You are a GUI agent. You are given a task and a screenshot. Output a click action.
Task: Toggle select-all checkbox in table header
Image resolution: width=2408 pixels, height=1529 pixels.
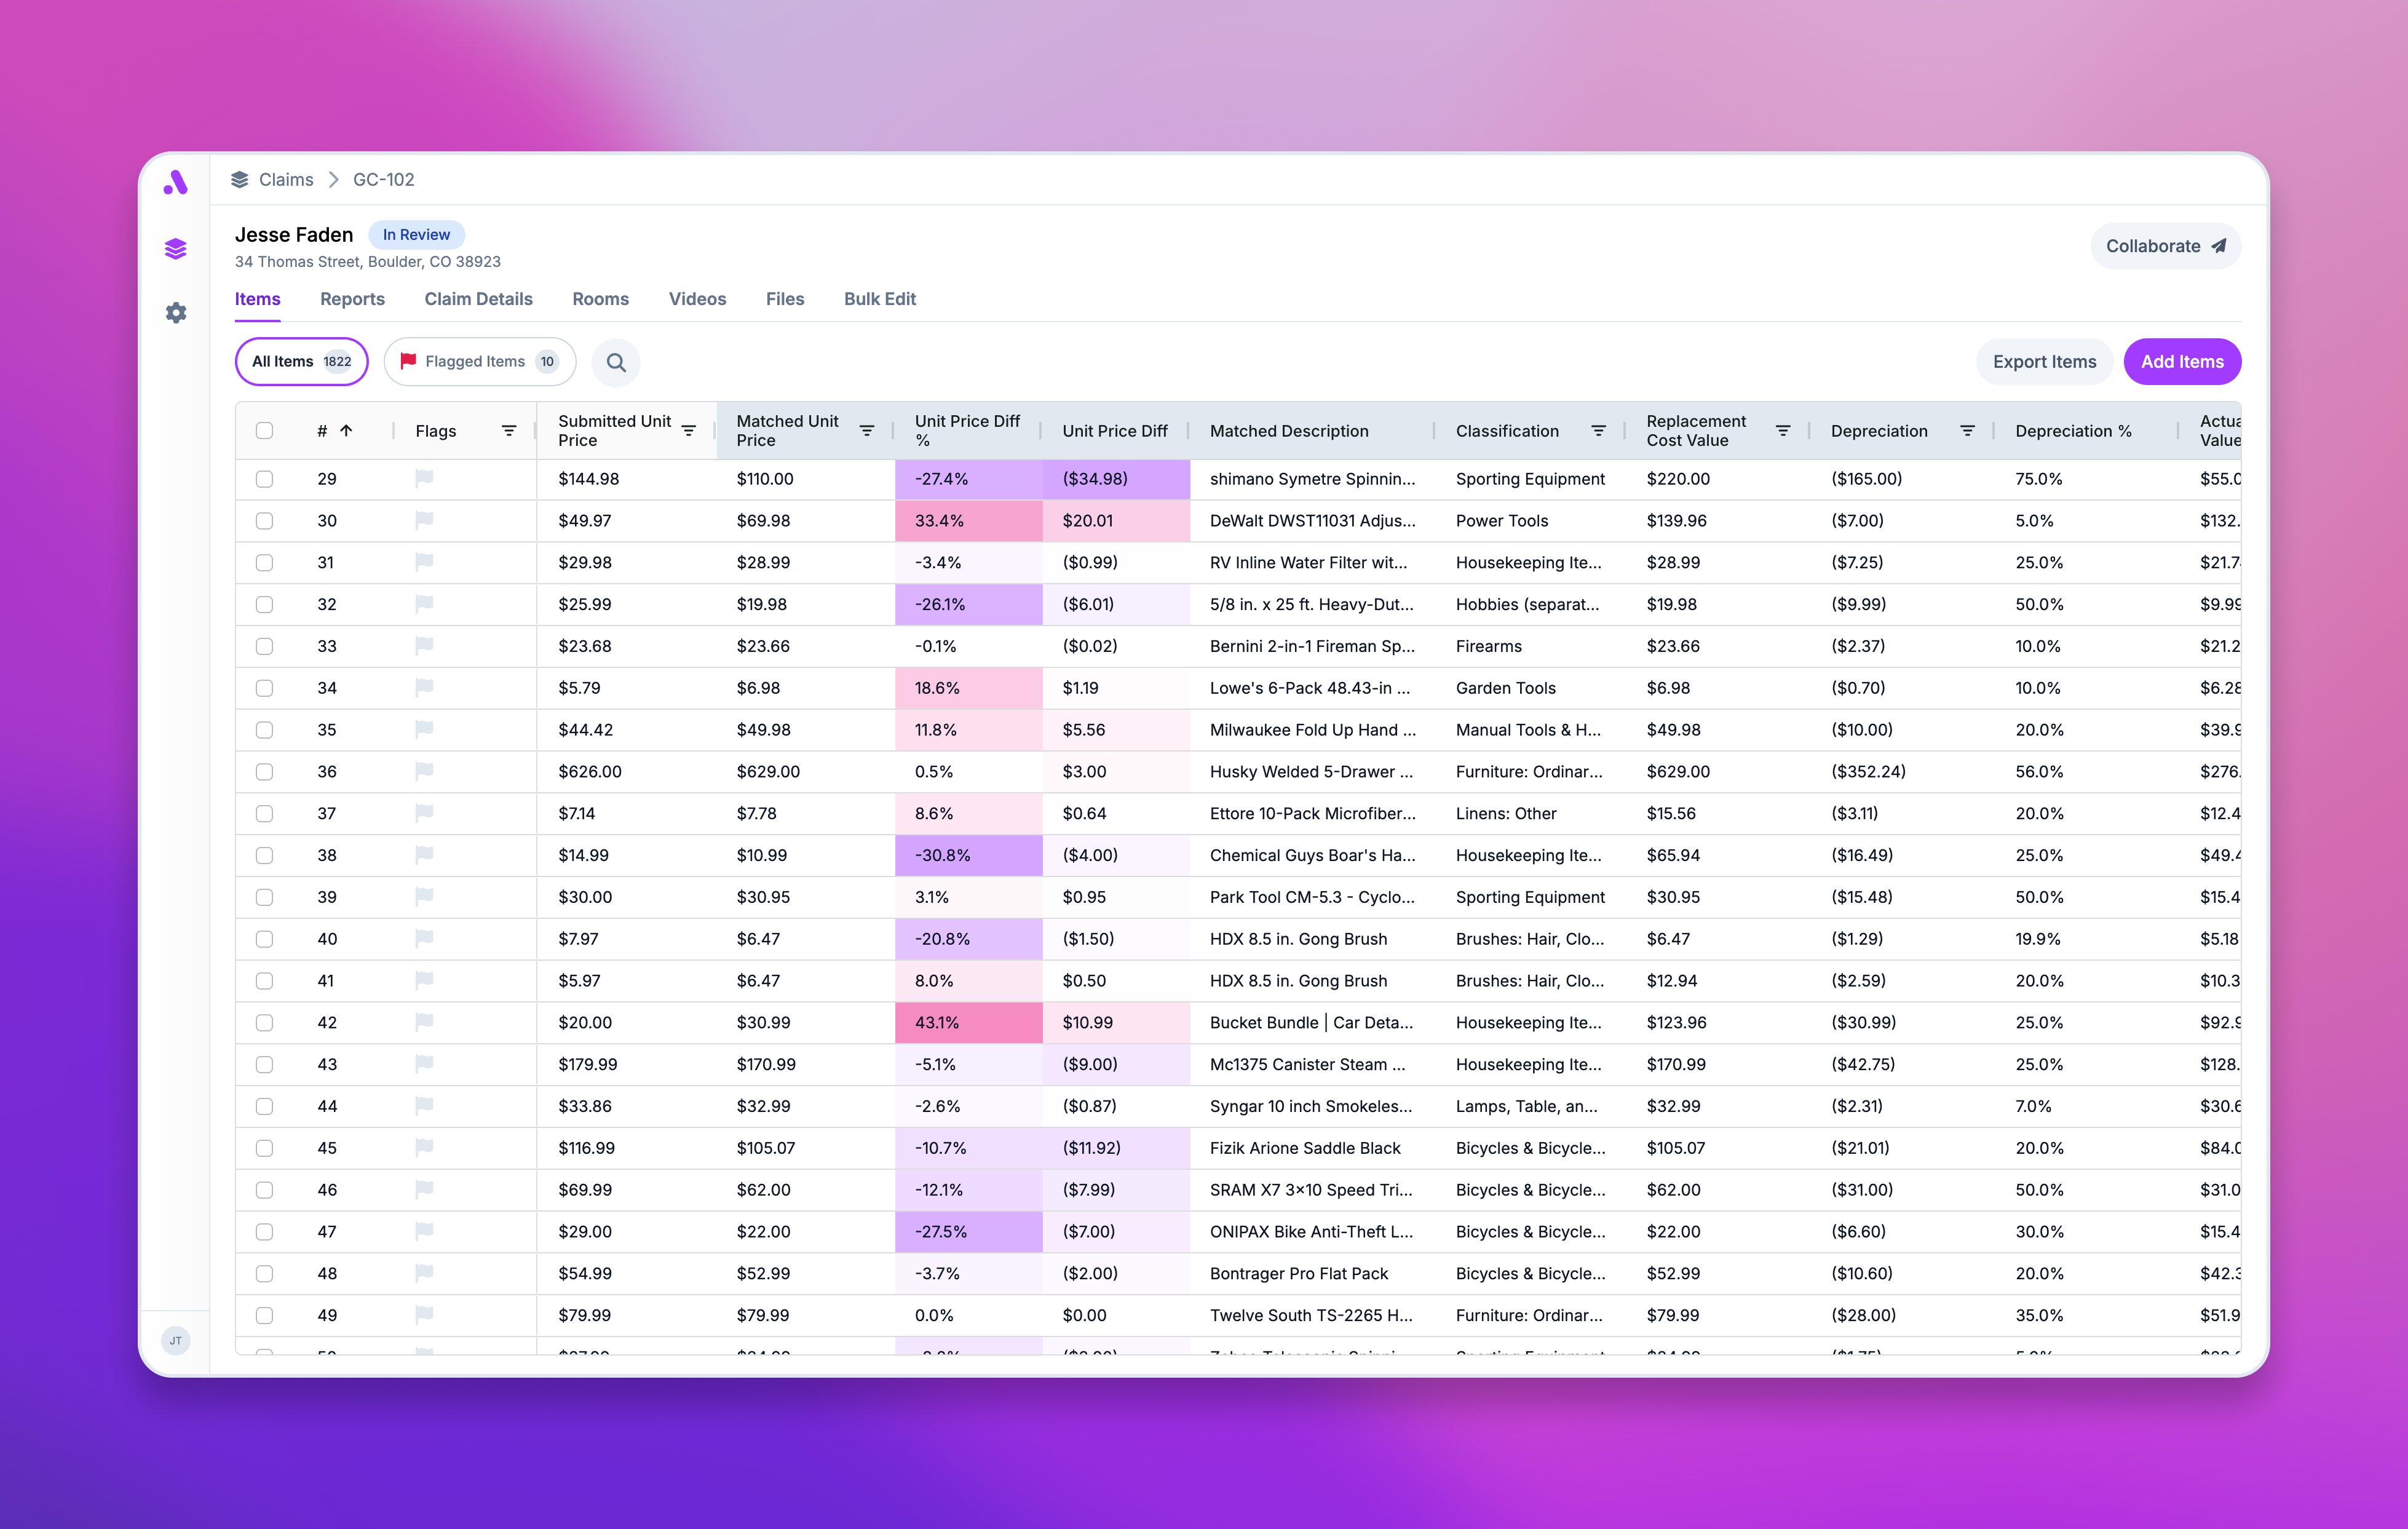pyautogui.click(x=264, y=431)
